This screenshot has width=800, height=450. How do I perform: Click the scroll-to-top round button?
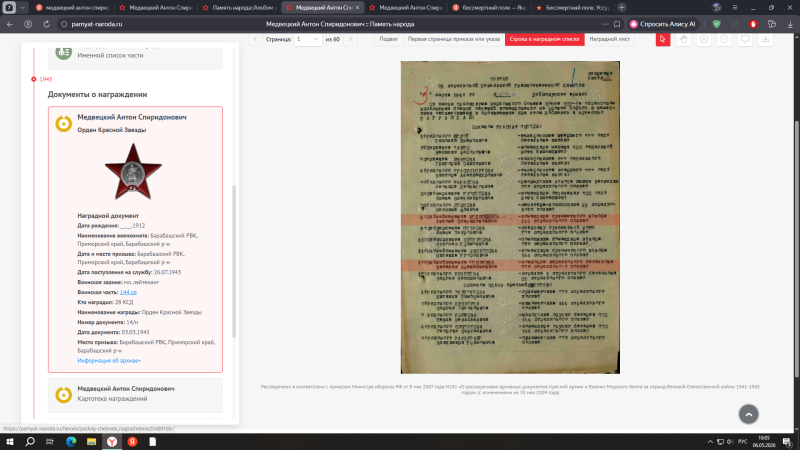point(748,414)
